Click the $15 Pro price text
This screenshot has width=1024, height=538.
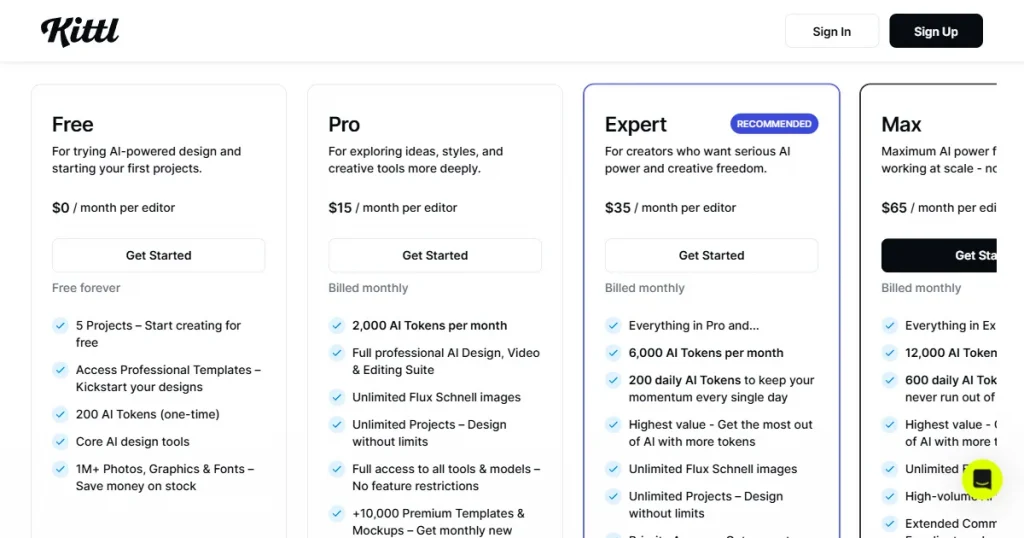click(x=341, y=208)
